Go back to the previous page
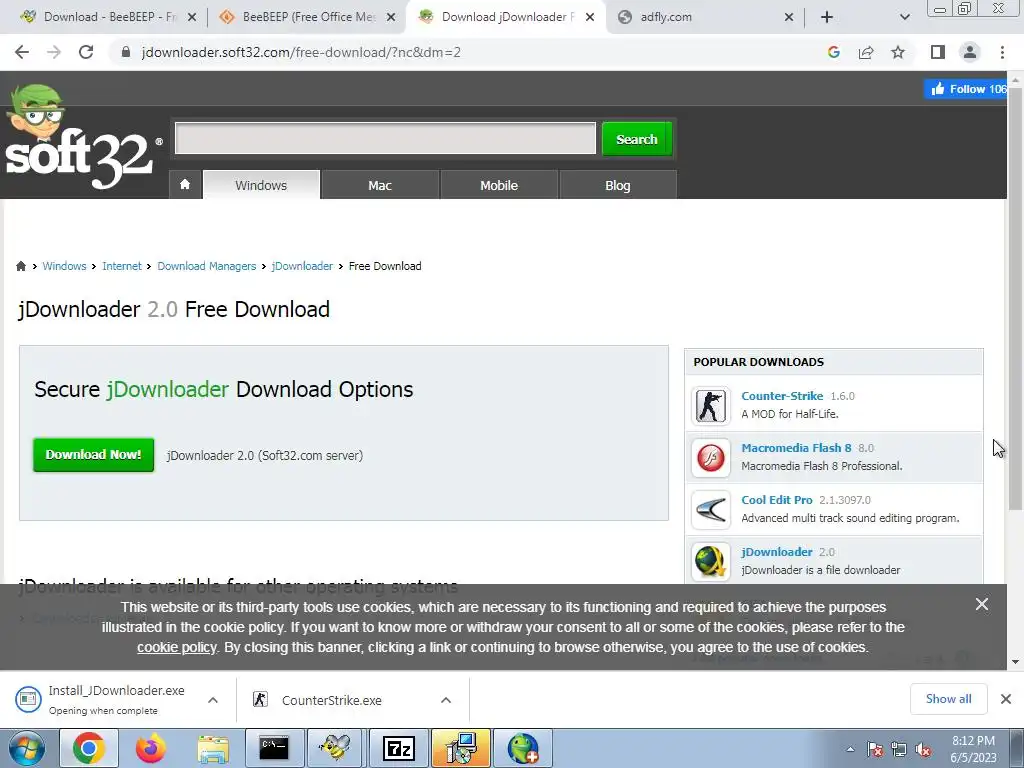 [x=22, y=52]
